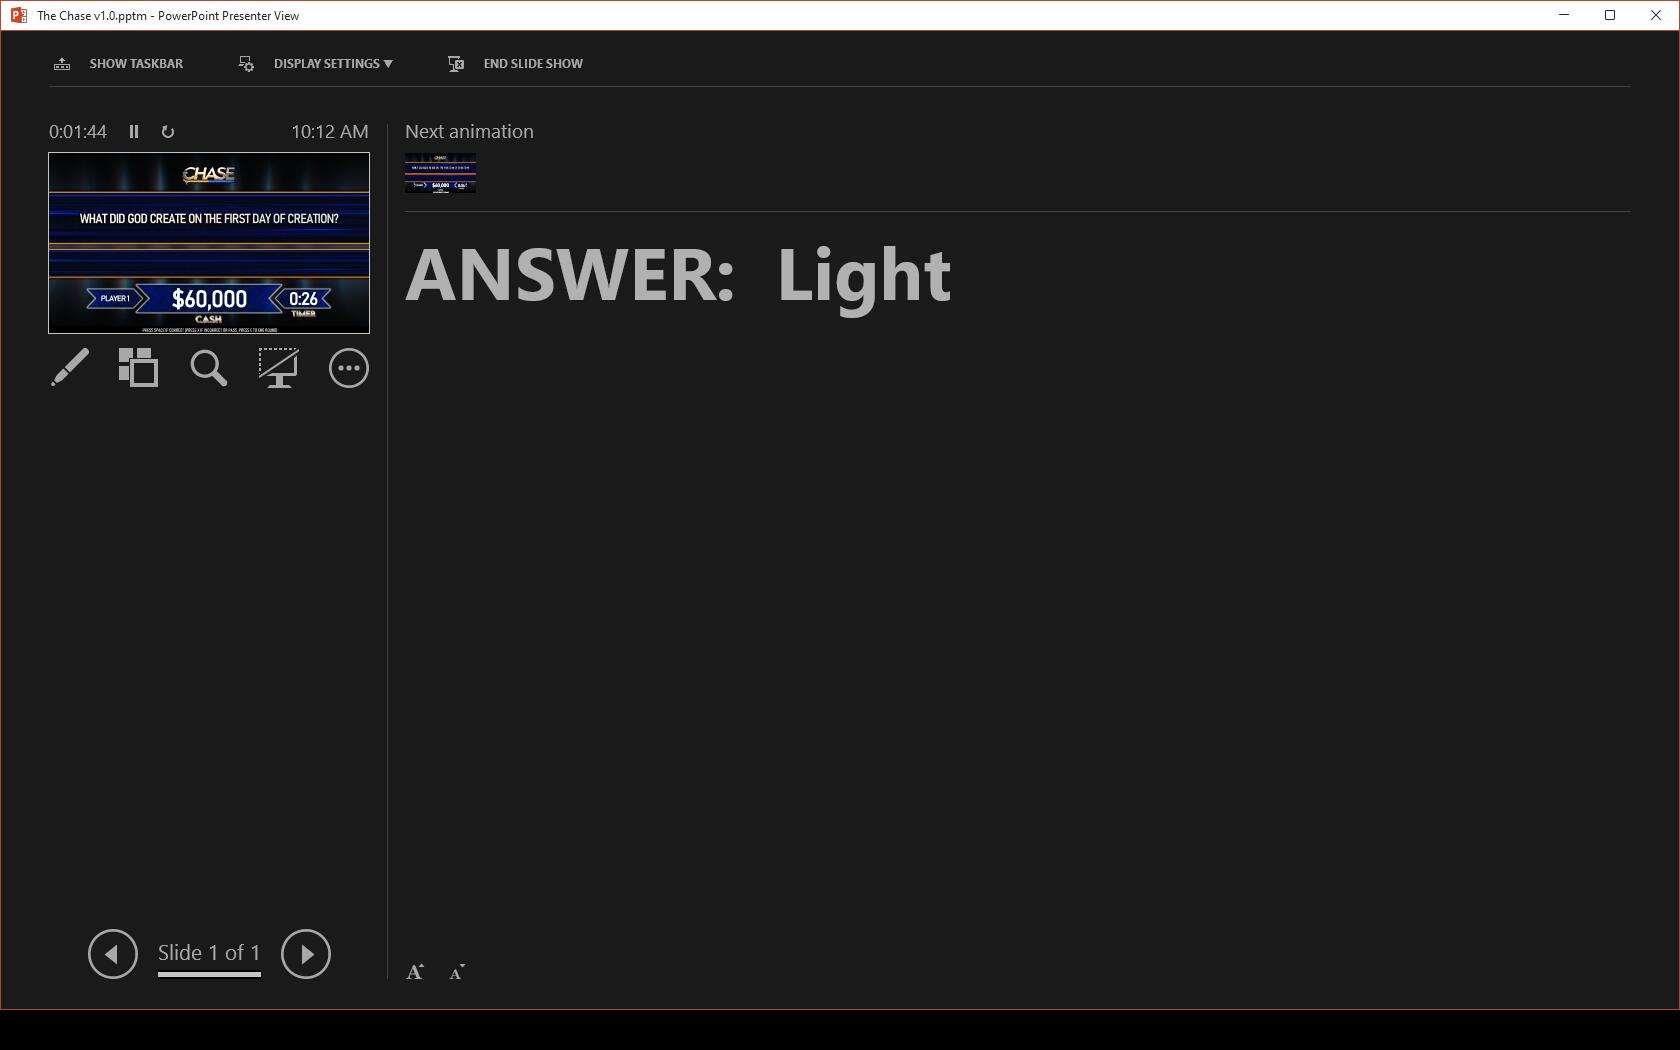
Task: Pause the presentation timer
Action: pos(134,132)
